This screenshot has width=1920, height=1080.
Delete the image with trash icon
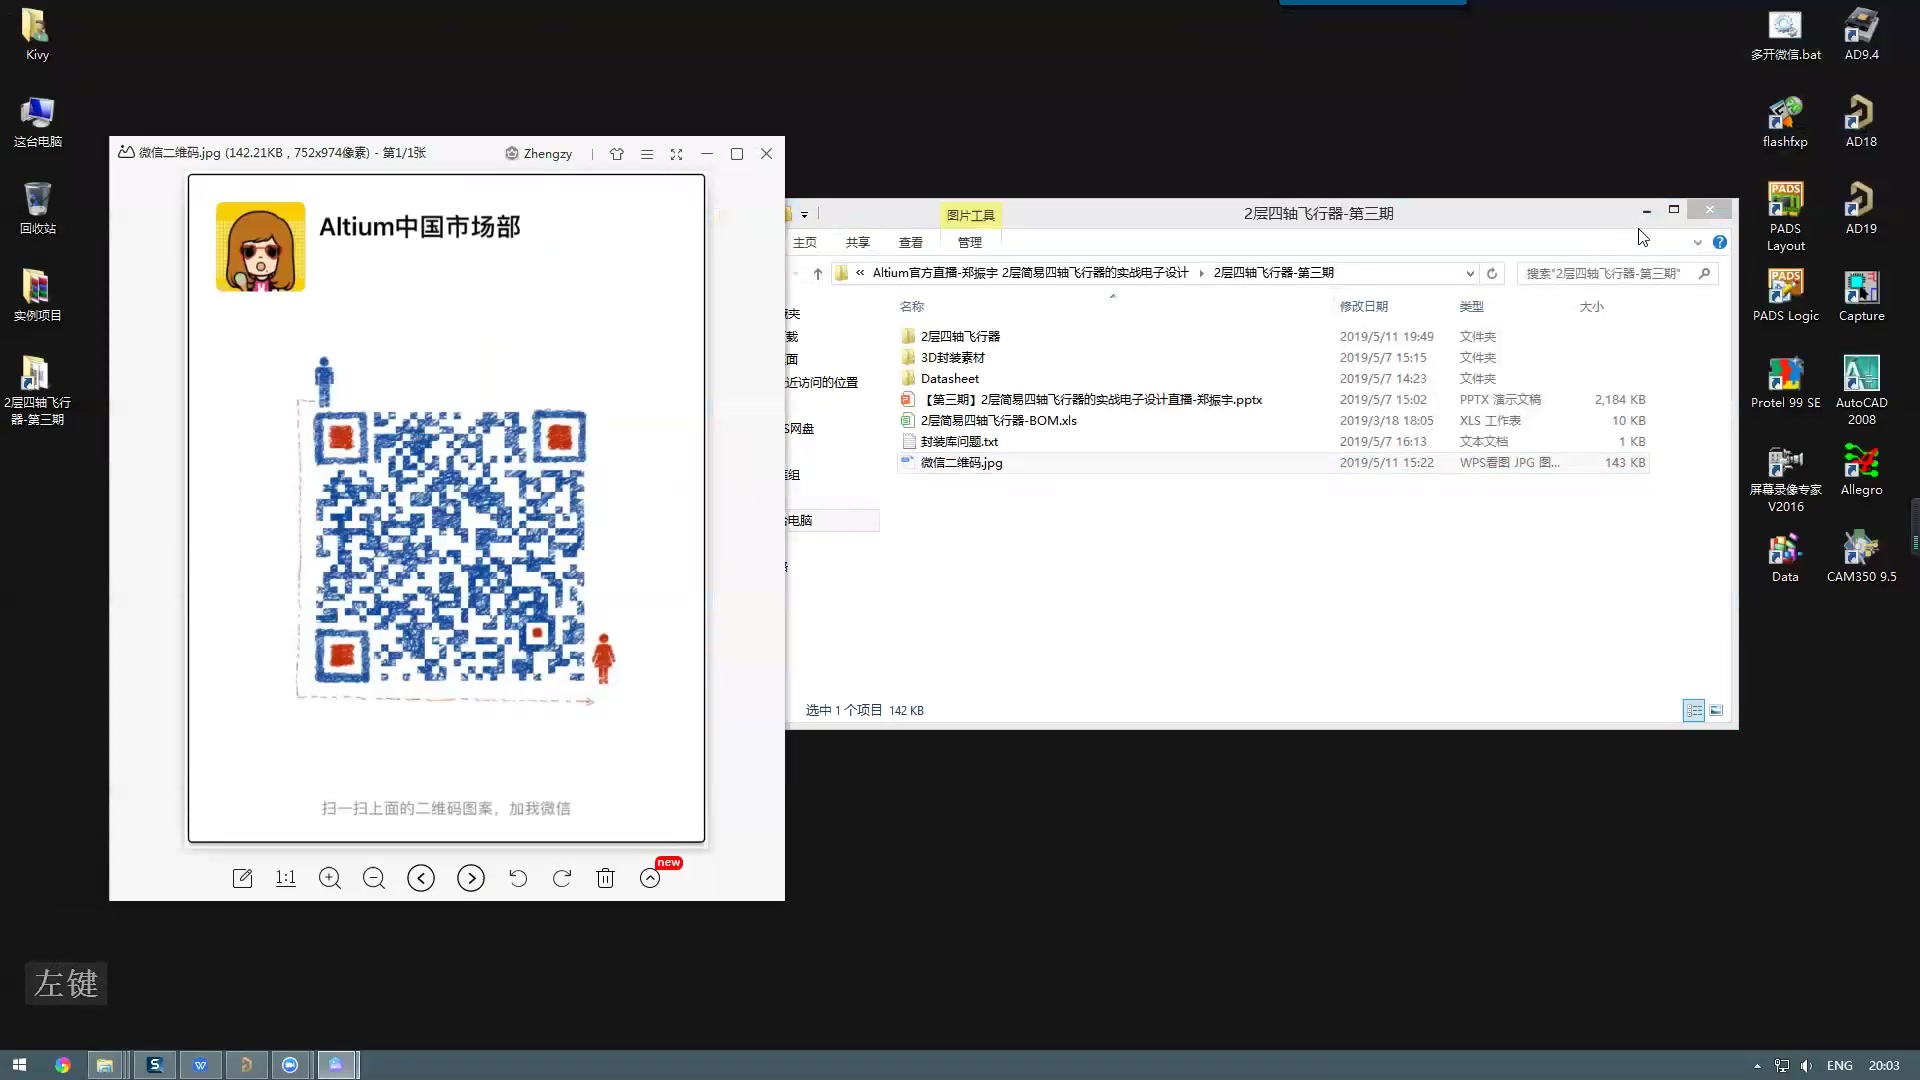click(605, 878)
